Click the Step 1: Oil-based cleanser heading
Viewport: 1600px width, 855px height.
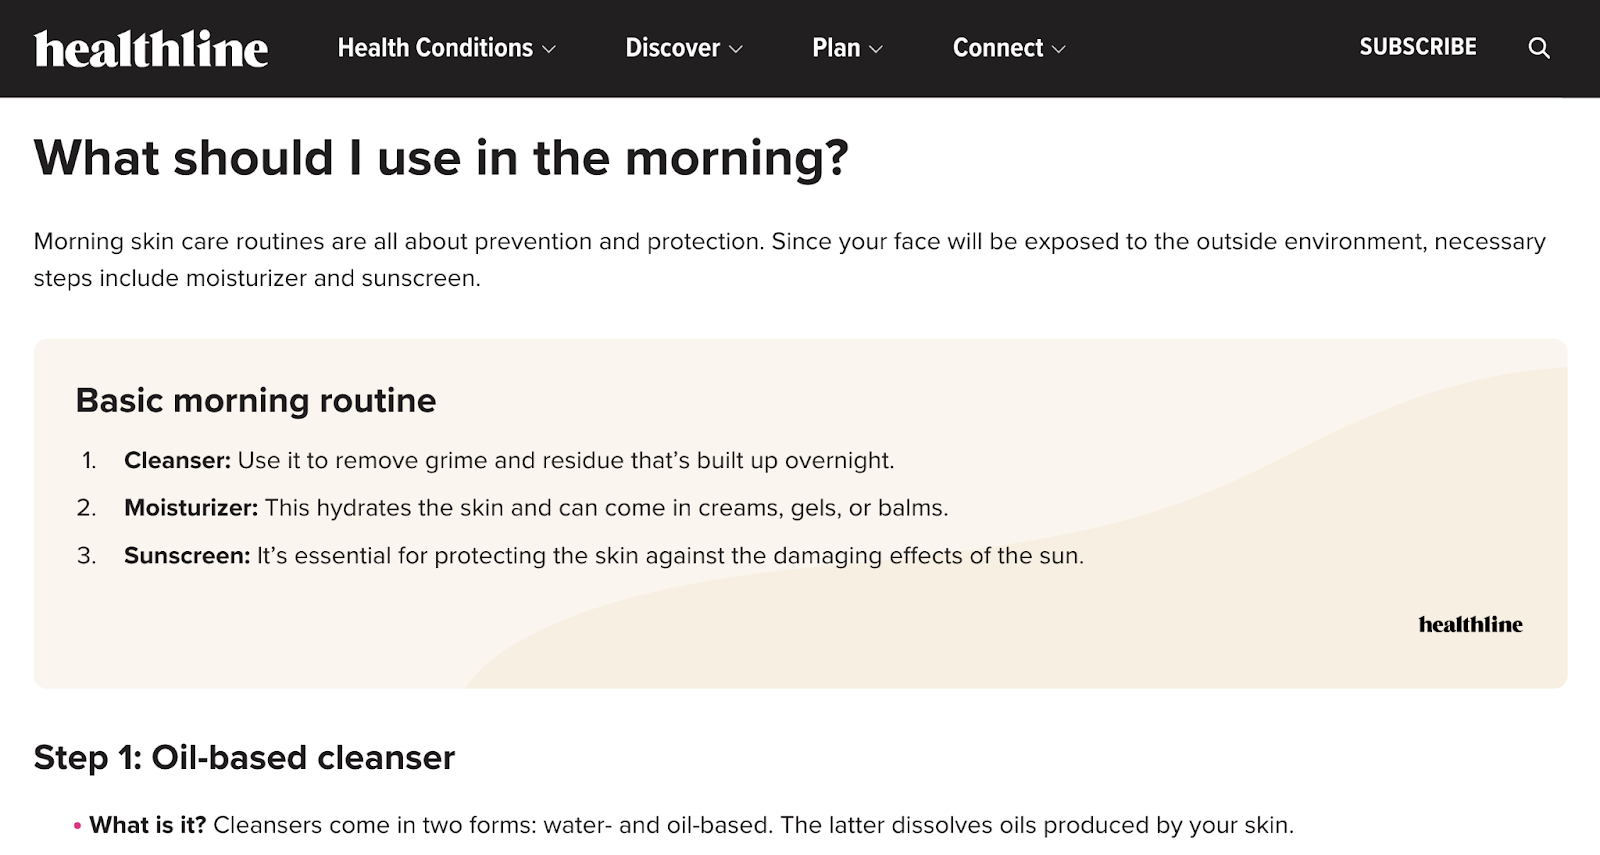tap(243, 757)
